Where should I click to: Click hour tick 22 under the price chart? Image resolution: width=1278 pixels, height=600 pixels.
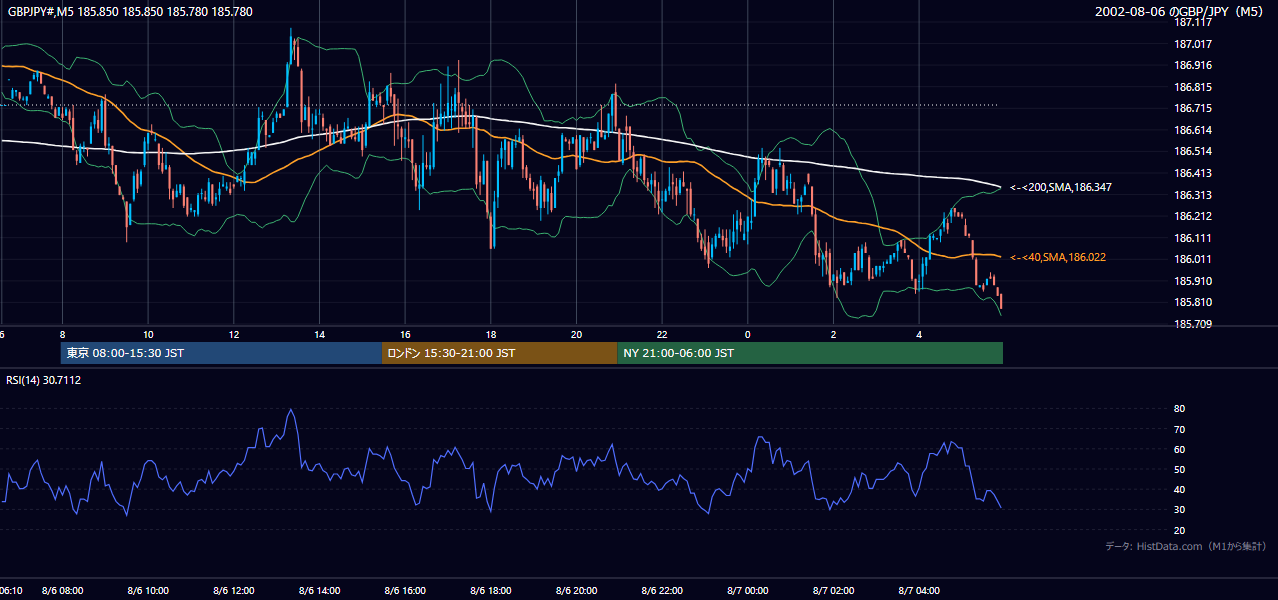tap(661, 334)
